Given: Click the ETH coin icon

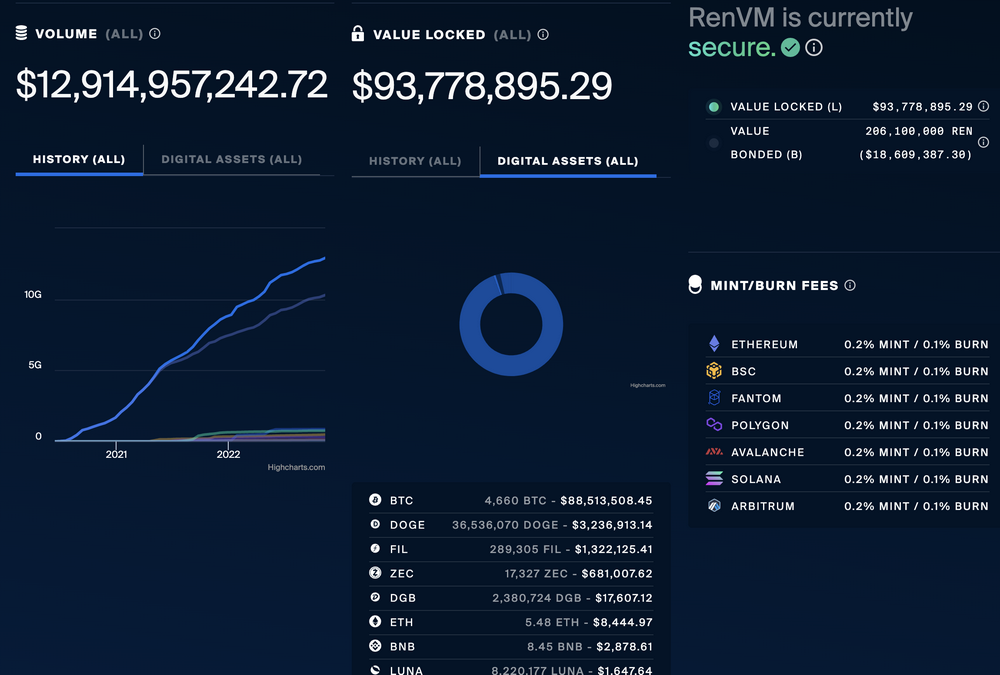Looking at the screenshot, I should point(375,621).
